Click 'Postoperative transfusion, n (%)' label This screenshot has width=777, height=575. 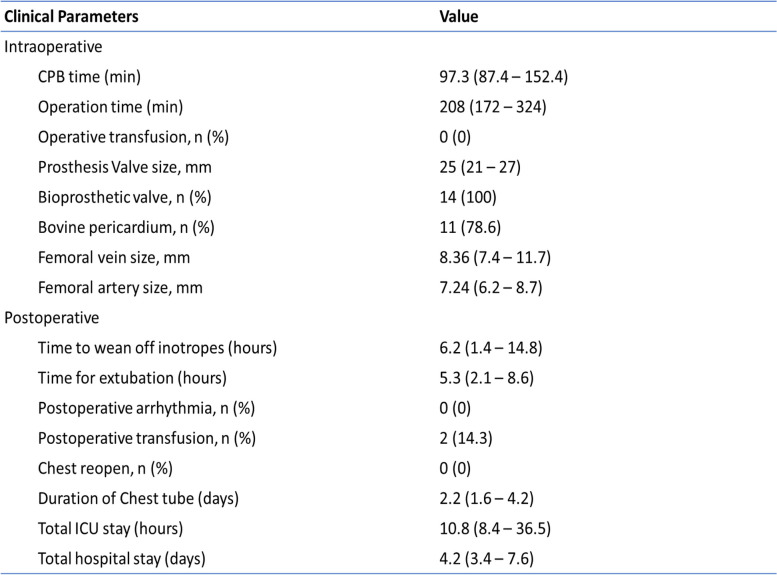(x=147, y=439)
